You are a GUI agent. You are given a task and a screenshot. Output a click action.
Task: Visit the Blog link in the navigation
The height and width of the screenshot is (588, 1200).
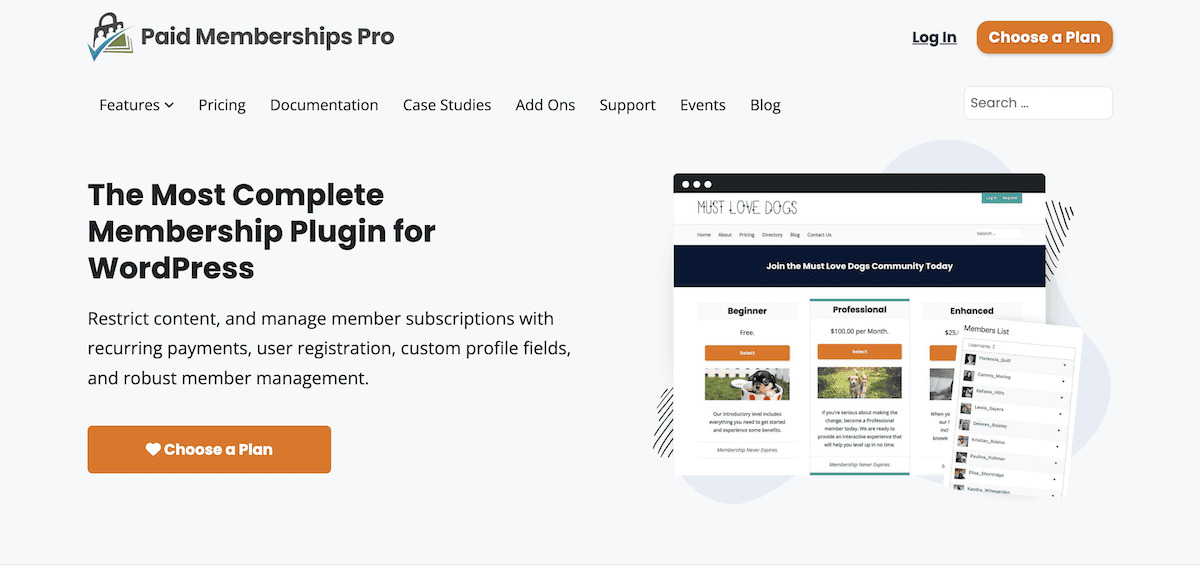click(765, 105)
